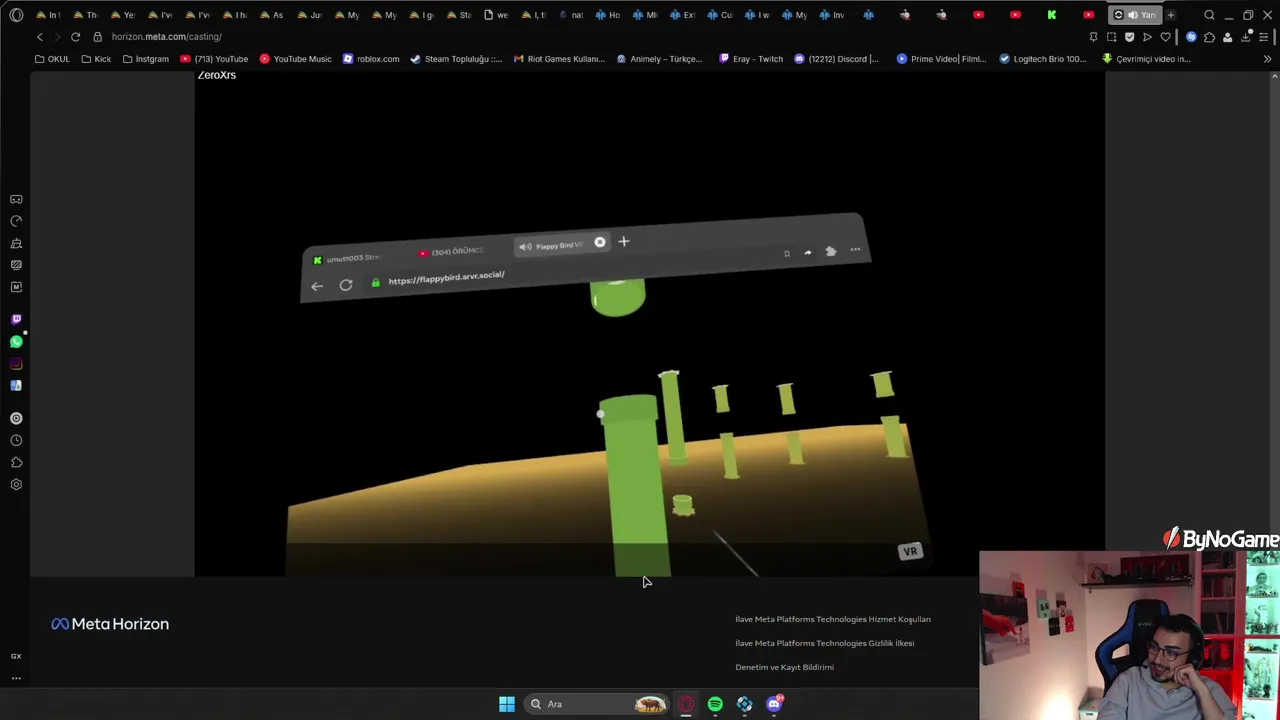This screenshot has width=1280, height=720.
Task: Open the Kick bookmarks folder
Action: click(96, 59)
